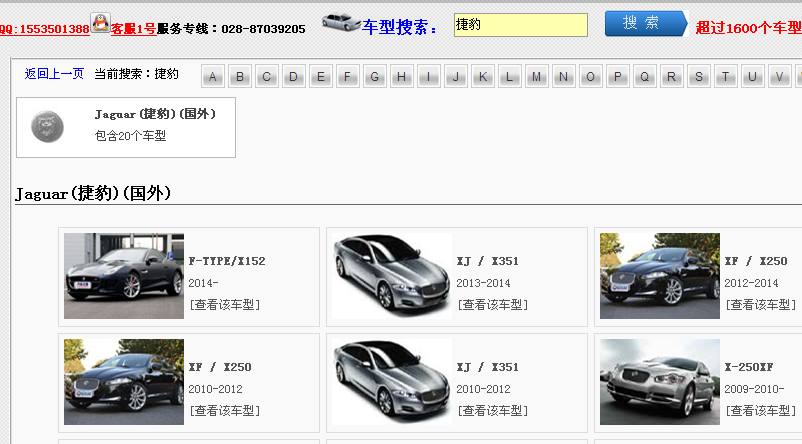Click the car icon beside 车型搜索

point(341,22)
